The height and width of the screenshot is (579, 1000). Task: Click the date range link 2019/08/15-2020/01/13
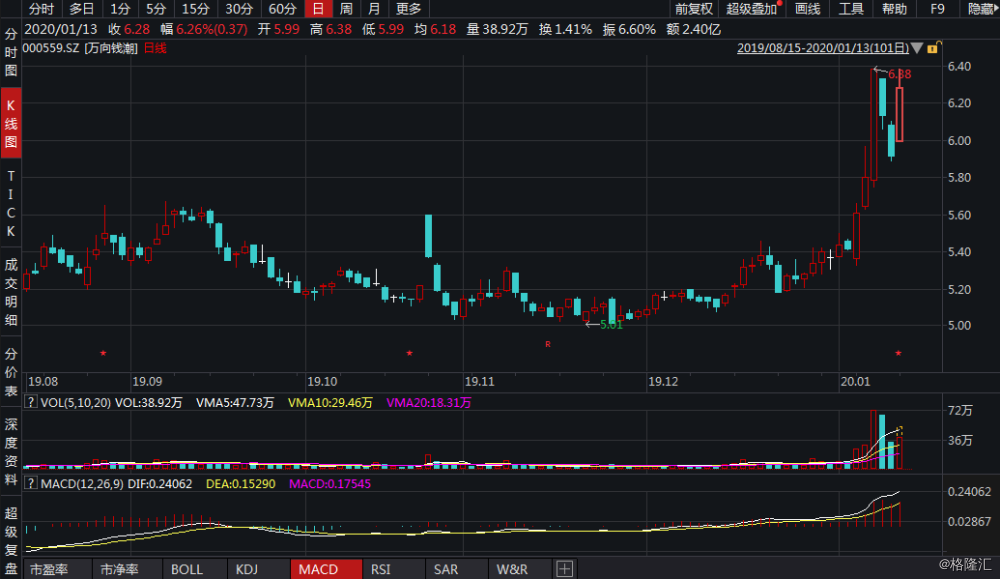[823, 48]
